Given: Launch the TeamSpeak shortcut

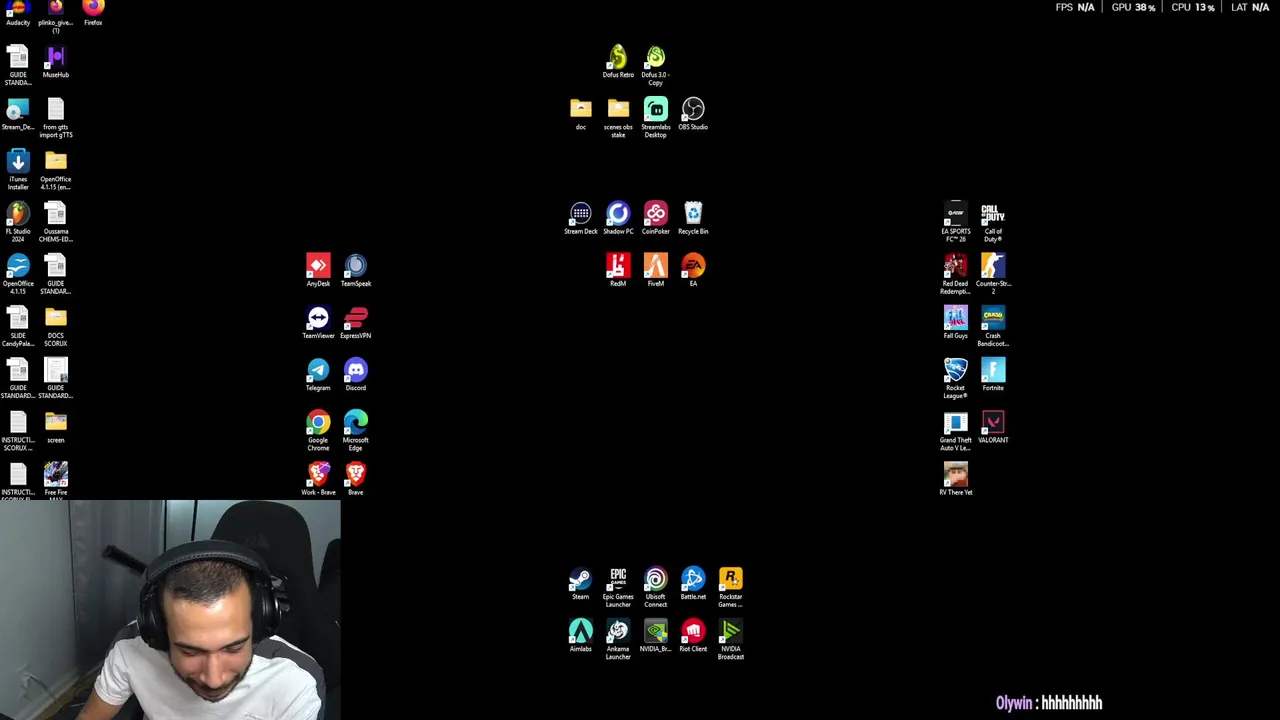Looking at the screenshot, I should tap(356, 270).
